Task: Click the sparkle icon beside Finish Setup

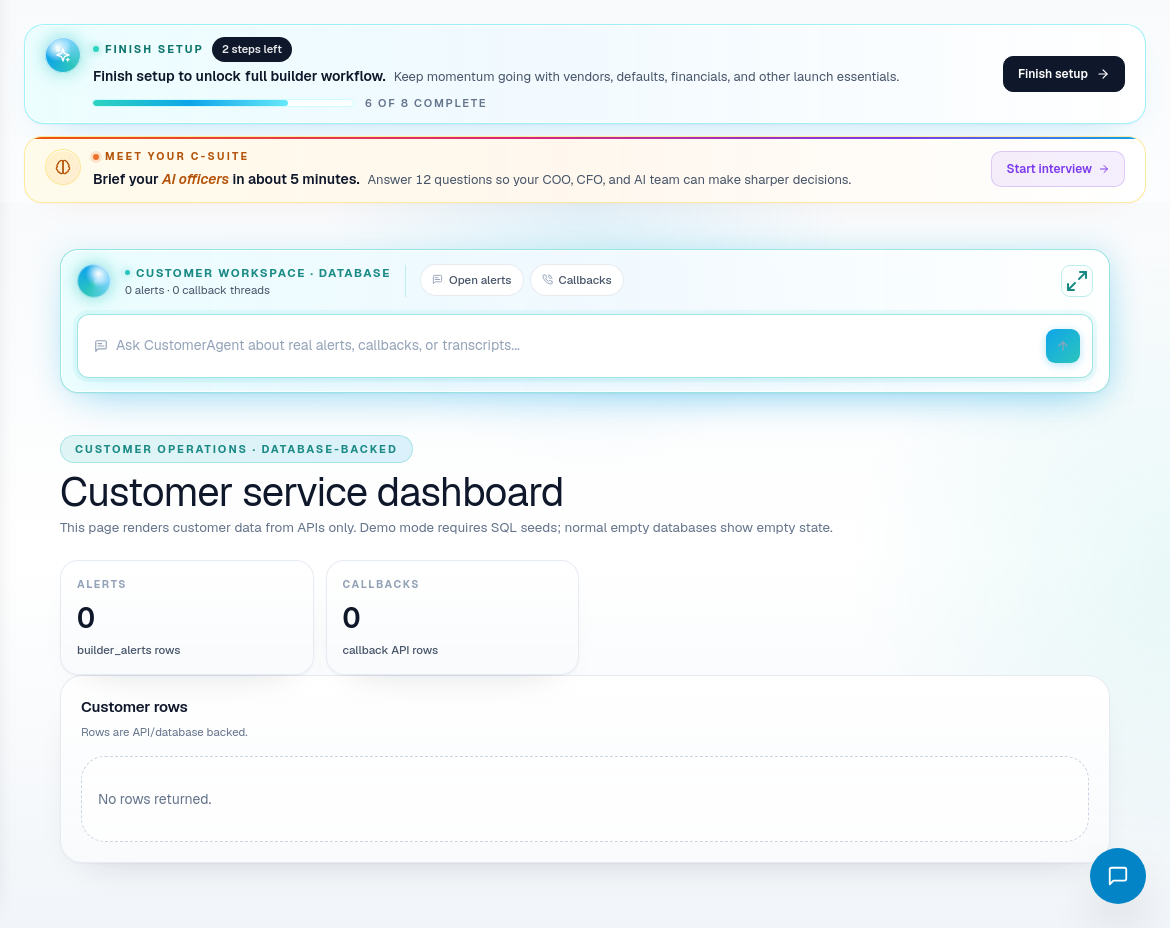Action: coord(63,55)
